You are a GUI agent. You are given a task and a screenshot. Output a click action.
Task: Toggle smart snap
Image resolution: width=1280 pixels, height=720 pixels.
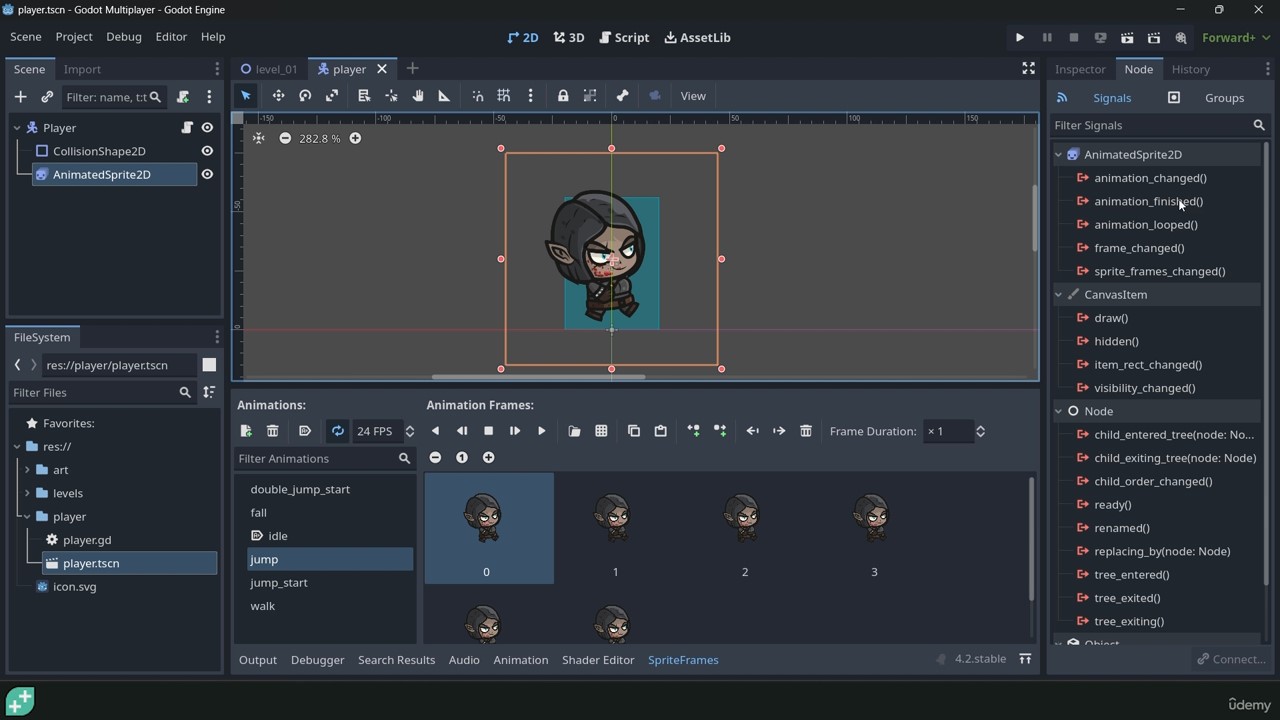(x=478, y=96)
